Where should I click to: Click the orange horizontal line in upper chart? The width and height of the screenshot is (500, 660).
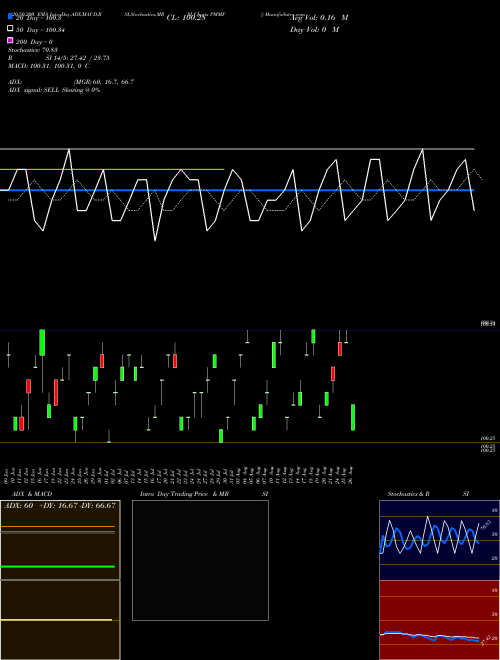tap(112, 170)
